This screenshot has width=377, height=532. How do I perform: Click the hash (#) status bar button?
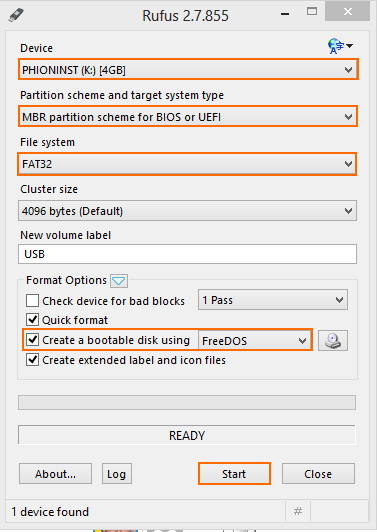point(298,511)
